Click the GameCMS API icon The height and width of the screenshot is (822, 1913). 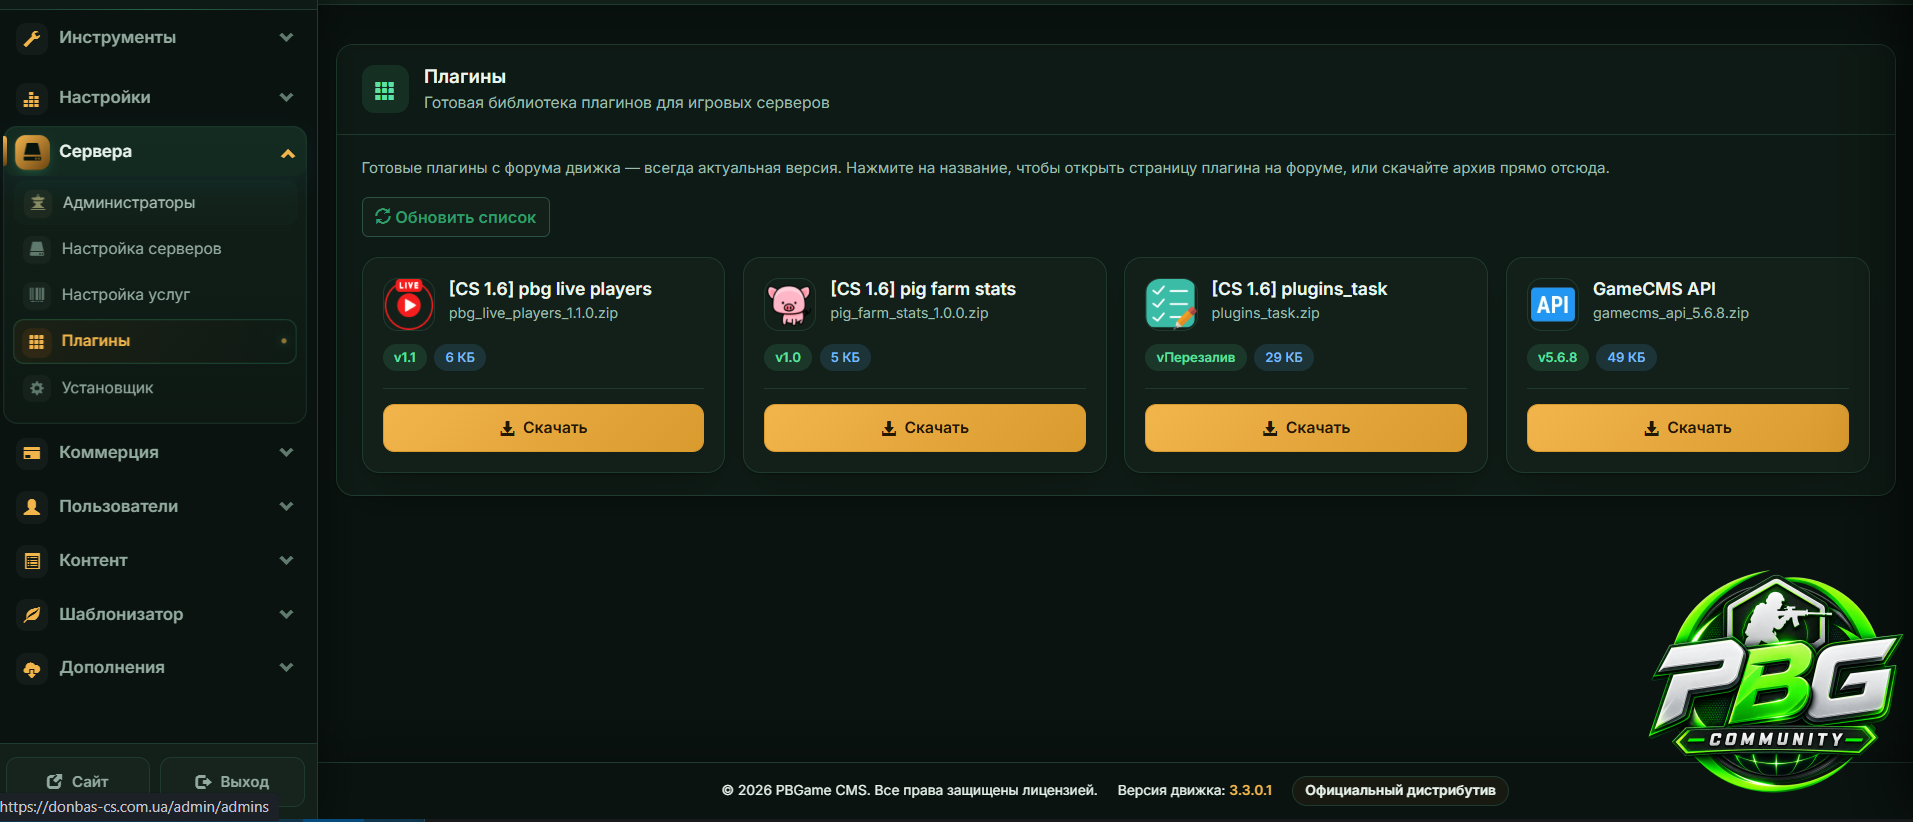pos(1552,304)
